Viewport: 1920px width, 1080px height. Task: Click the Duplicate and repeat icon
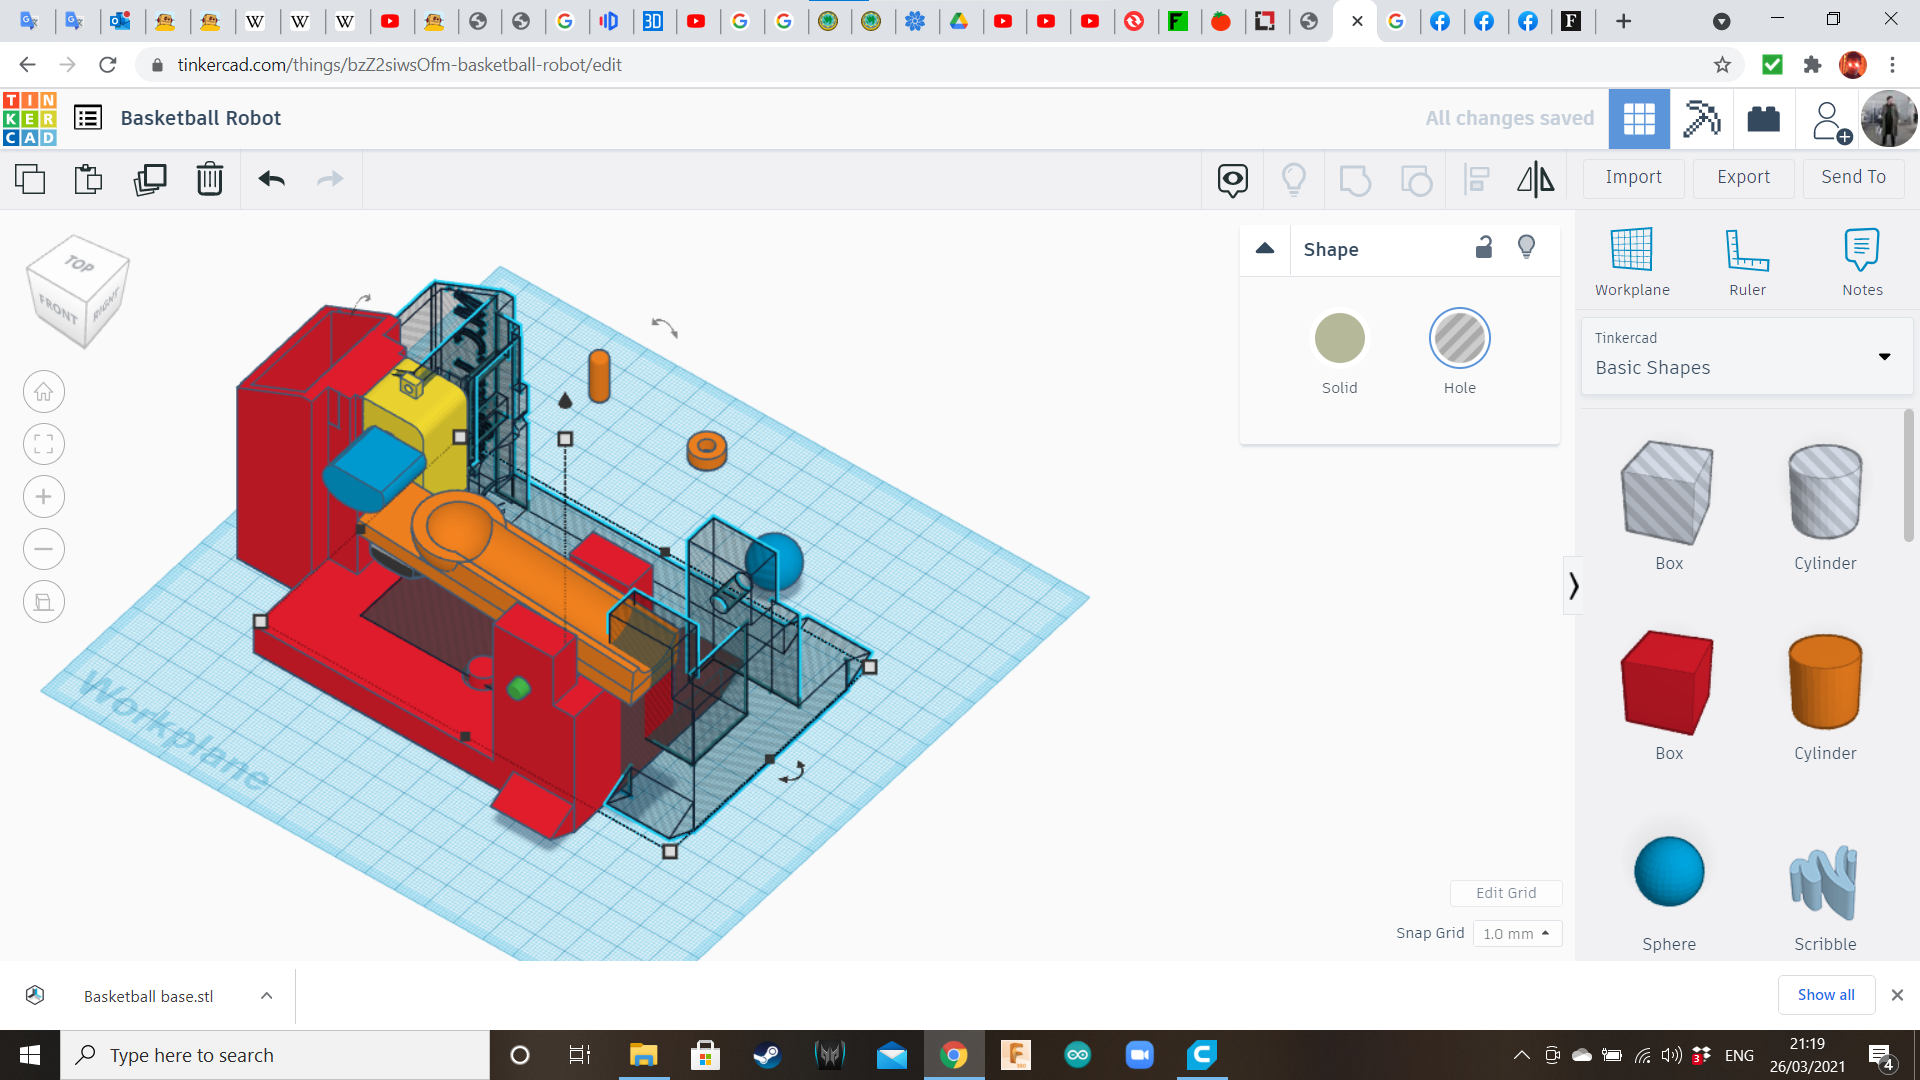click(x=150, y=179)
